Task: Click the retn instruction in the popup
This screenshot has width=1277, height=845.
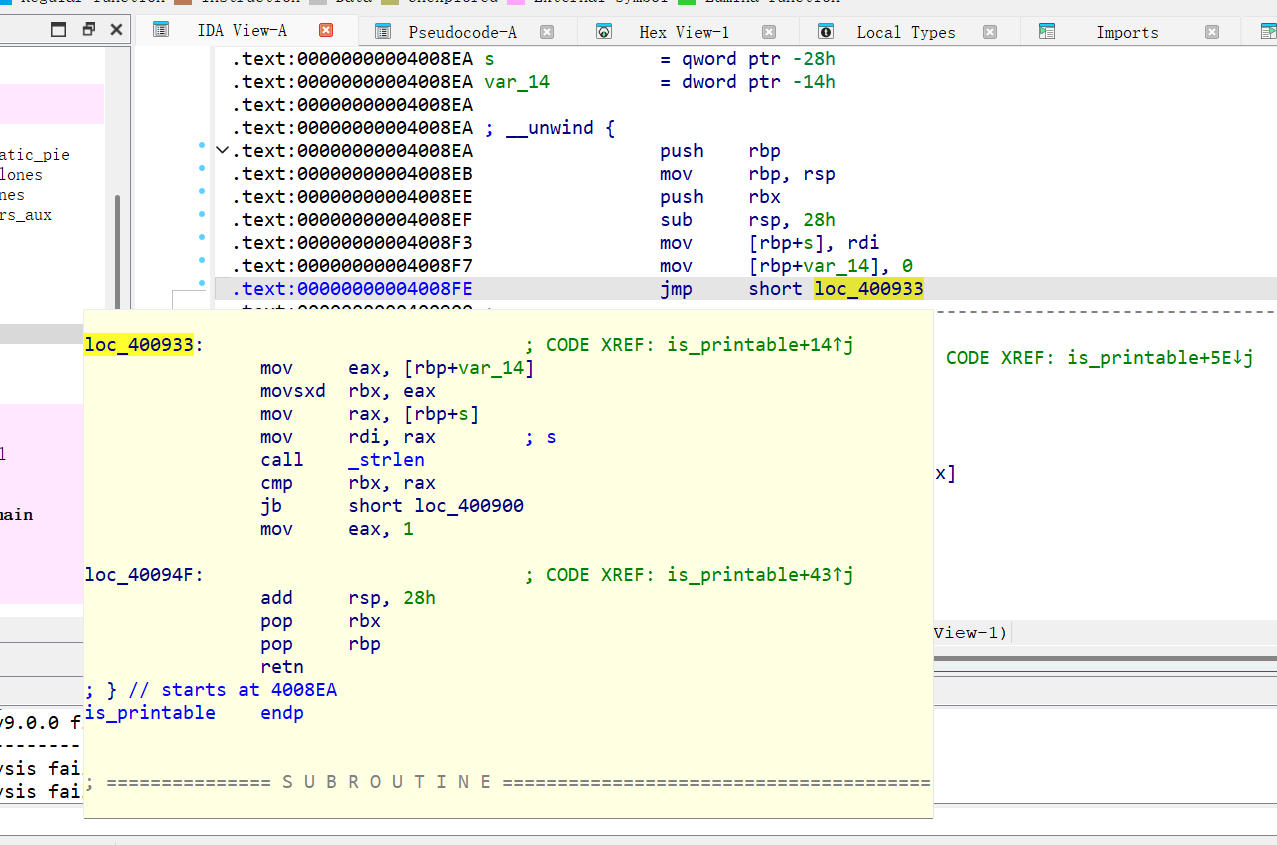Action: click(282, 667)
